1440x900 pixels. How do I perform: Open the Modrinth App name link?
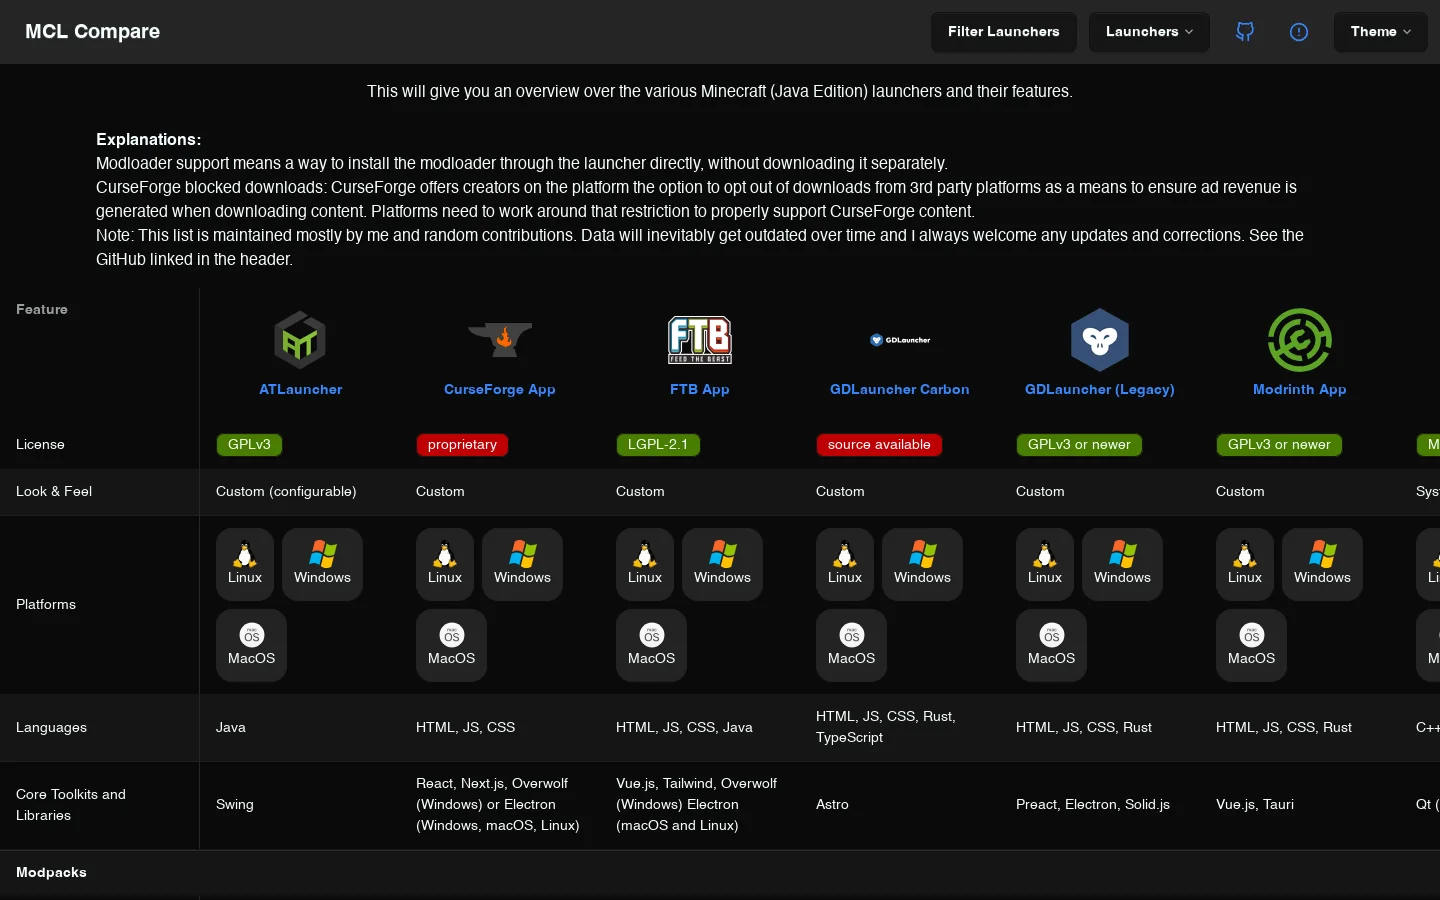1300,389
